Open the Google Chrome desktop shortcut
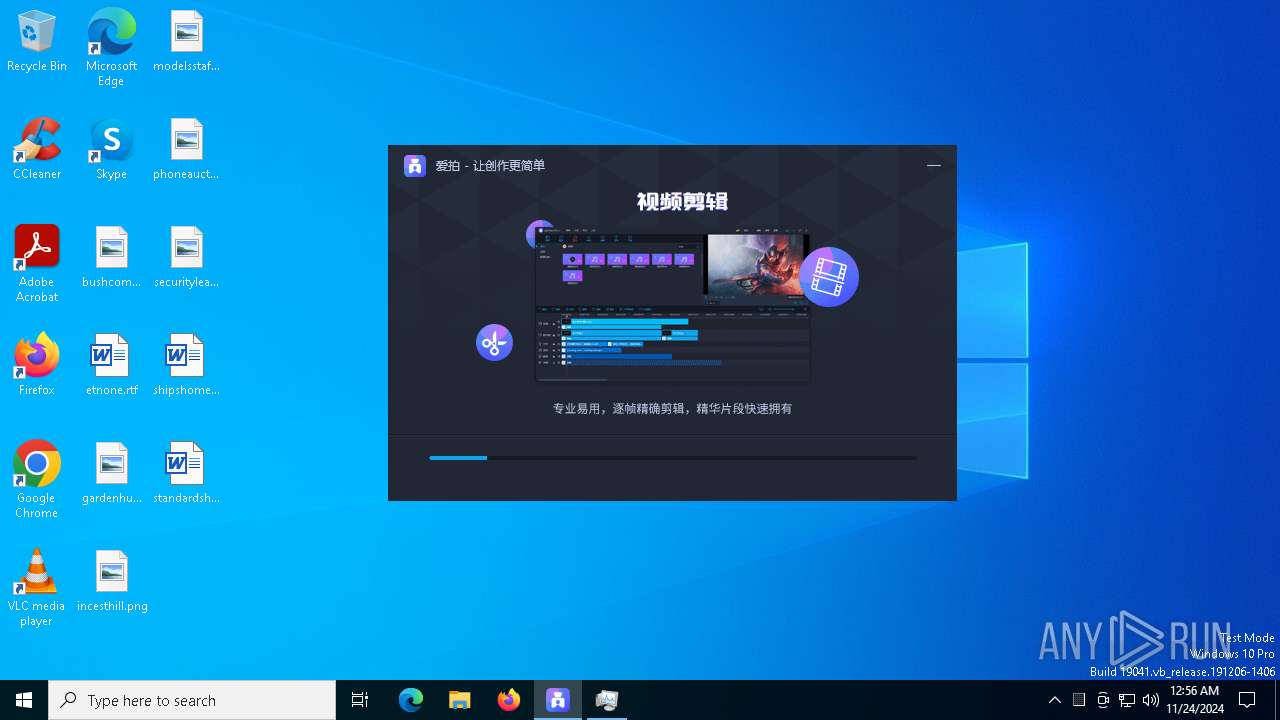The image size is (1280, 720). coord(37,481)
